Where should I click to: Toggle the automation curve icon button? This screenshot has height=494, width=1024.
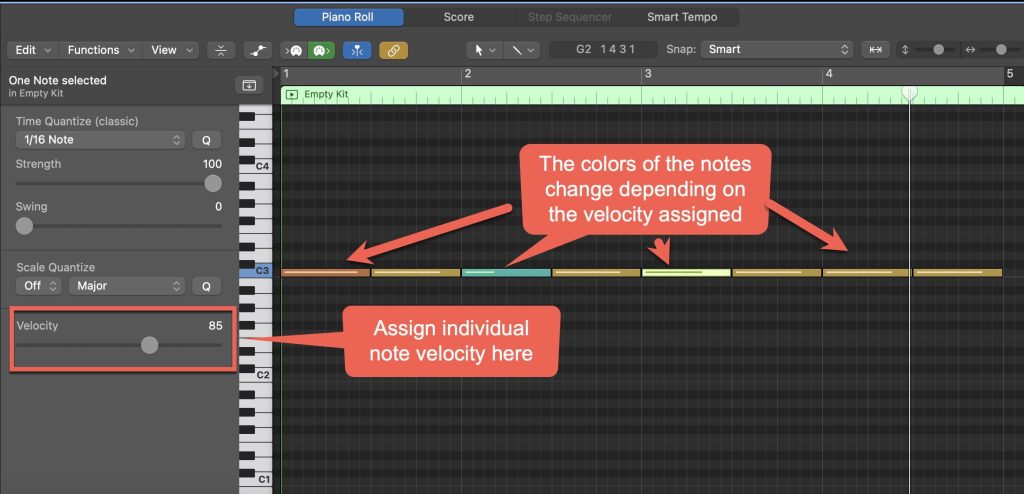click(x=258, y=50)
